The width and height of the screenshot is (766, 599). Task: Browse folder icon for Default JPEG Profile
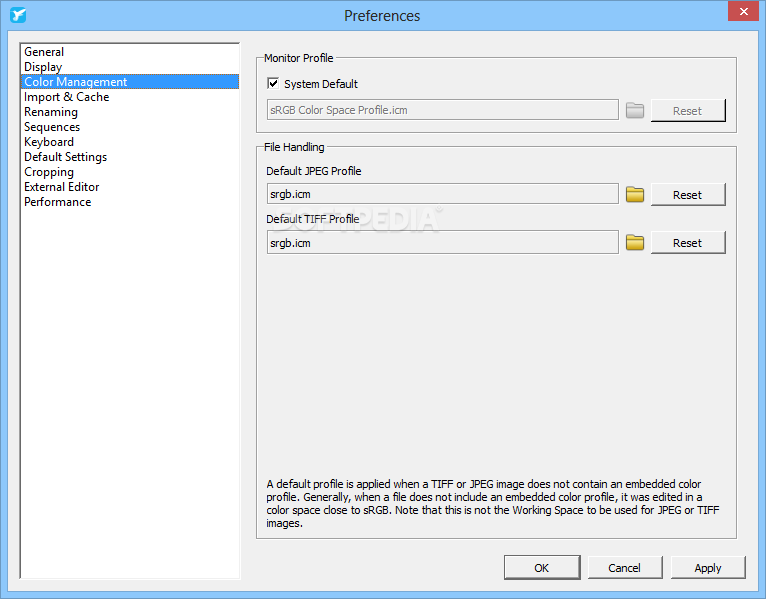[635, 194]
